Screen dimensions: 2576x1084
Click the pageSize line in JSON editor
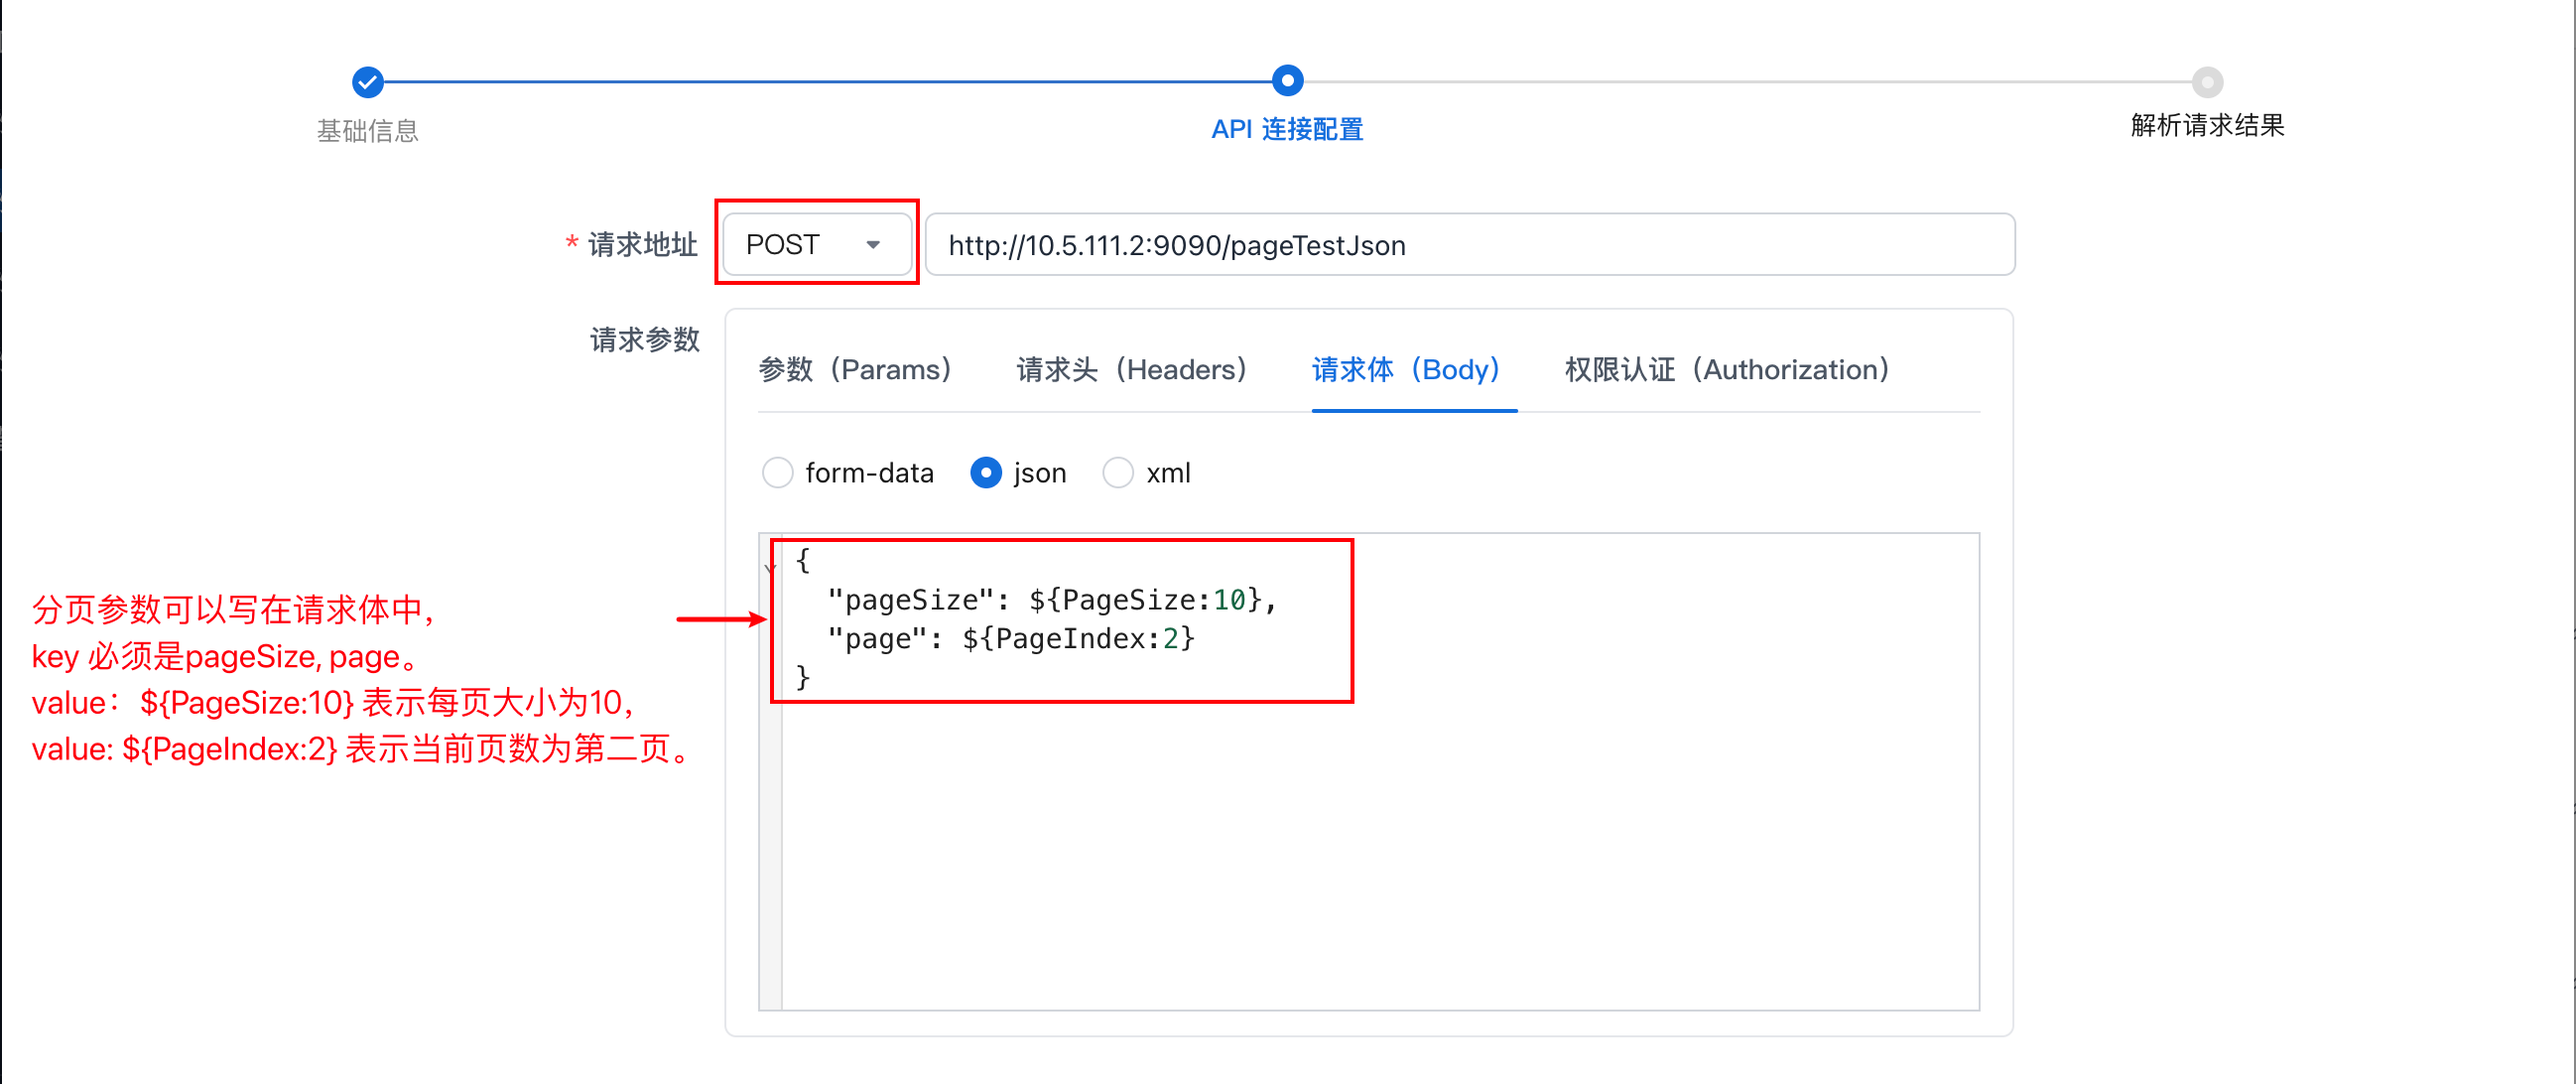[x=1050, y=600]
